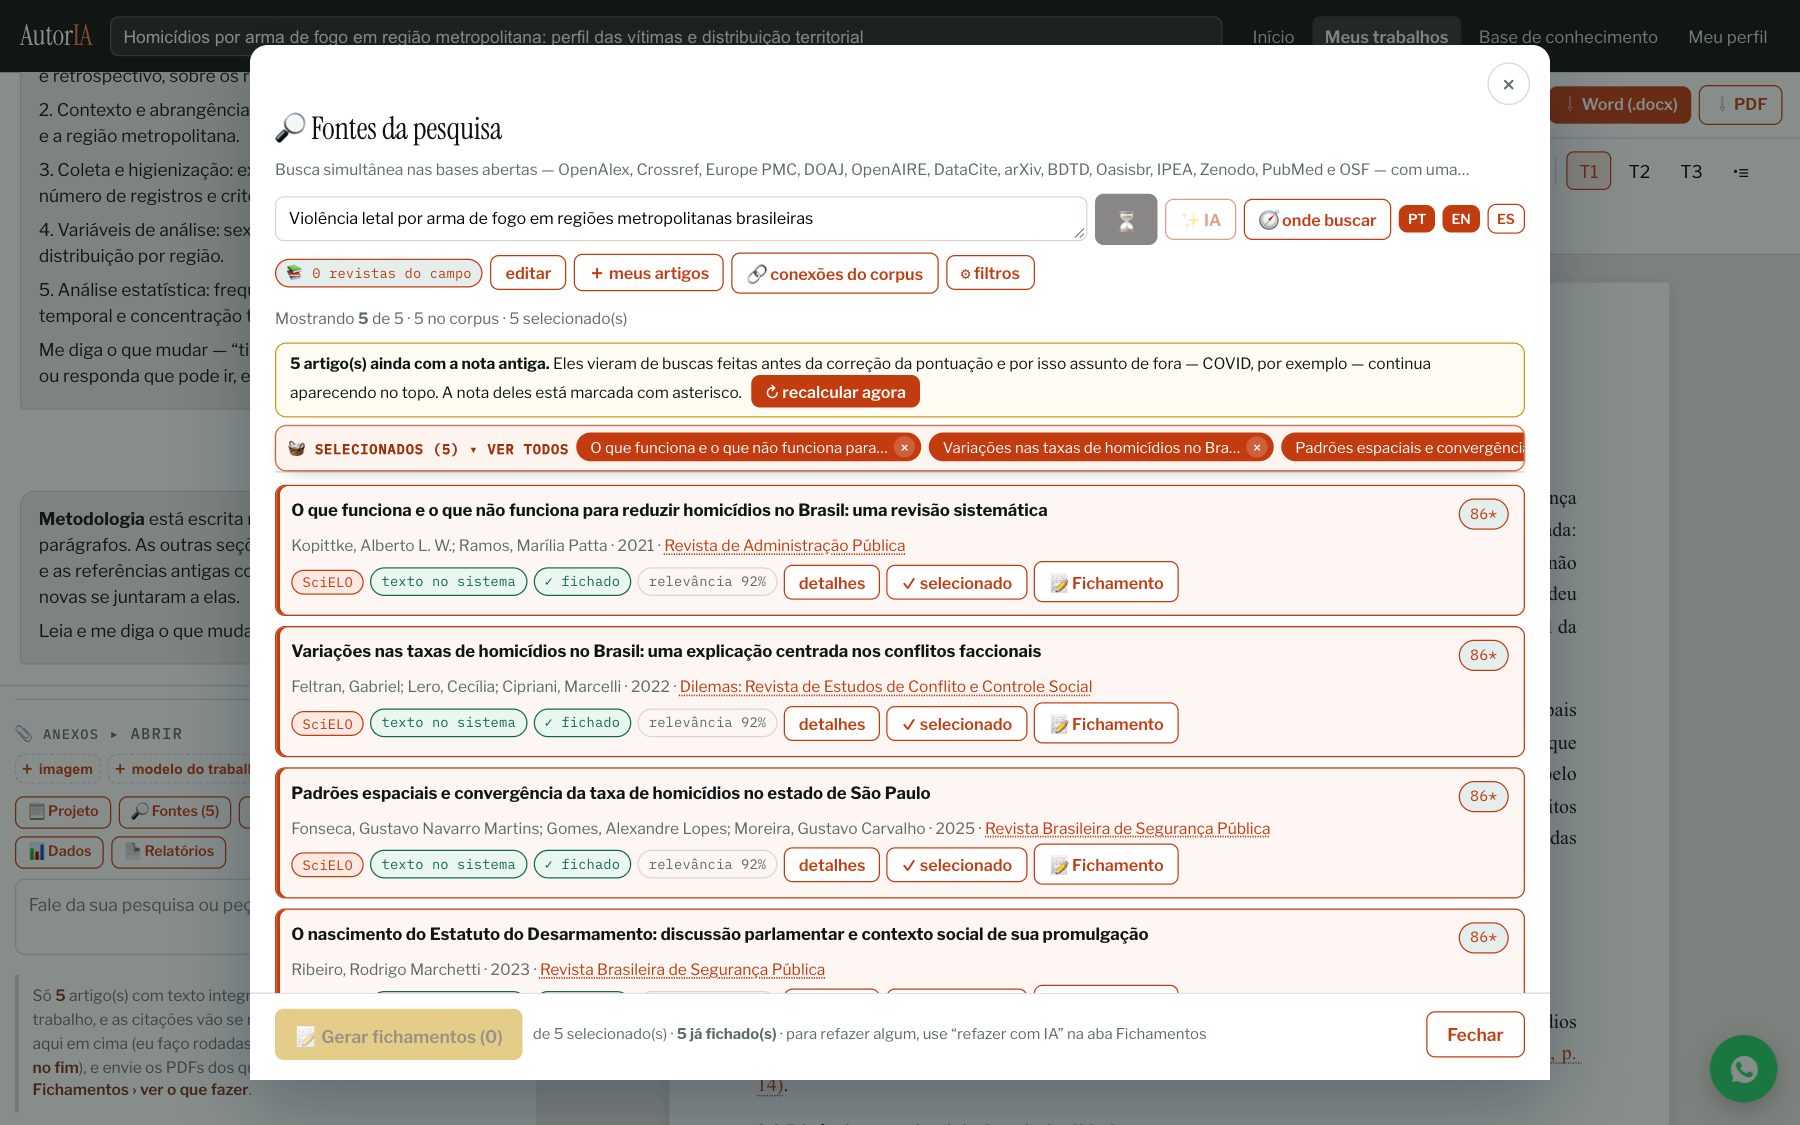Open 'Base de conhecimento' navigation item
The image size is (1800, 1125).
[1568, 37]
